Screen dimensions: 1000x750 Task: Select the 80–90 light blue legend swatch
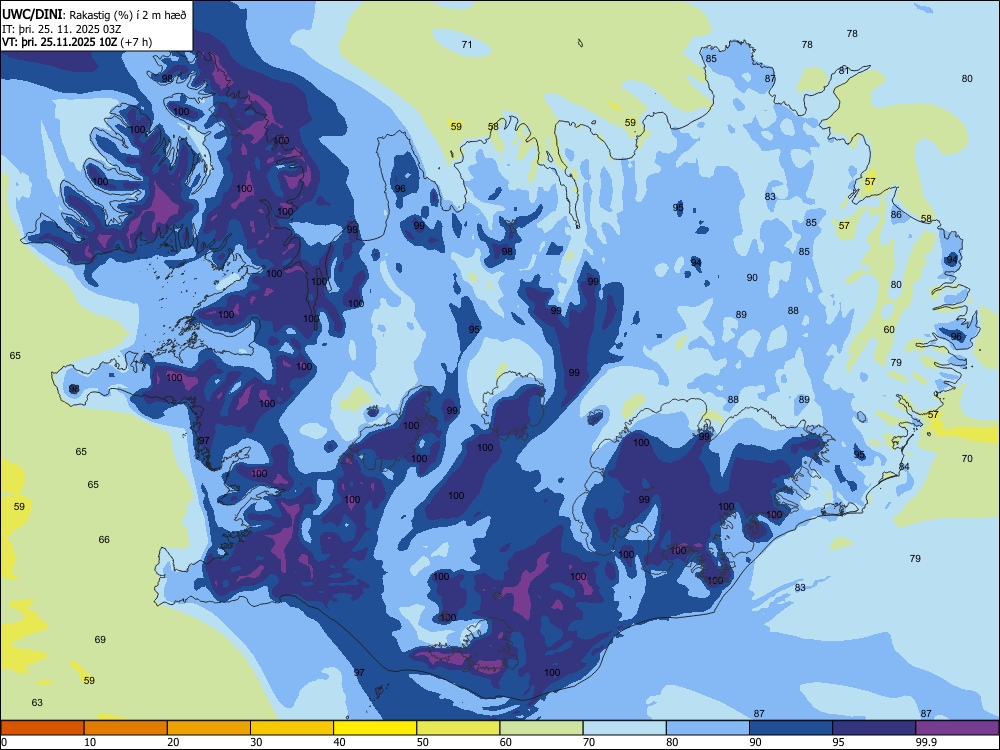(708, 728)
